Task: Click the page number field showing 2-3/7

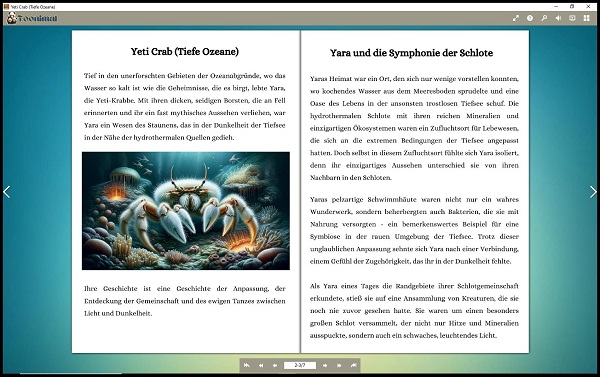Action: pyautogui.click(x=300, y=365)
